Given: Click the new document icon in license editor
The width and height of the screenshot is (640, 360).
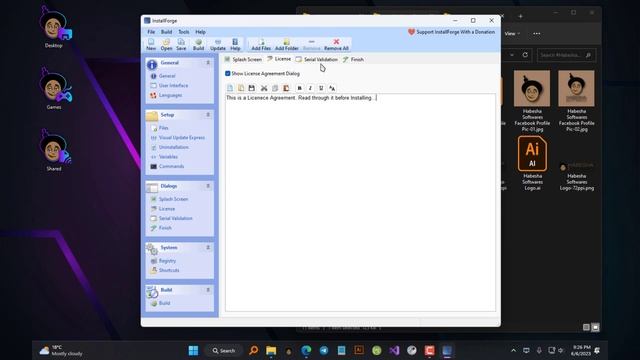Looking at the screenshot, I should click(x=230, y=88).
